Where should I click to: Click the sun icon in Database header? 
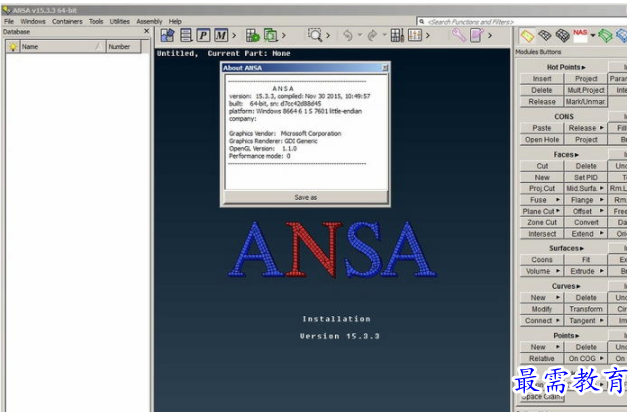click(x=13, y=47)
